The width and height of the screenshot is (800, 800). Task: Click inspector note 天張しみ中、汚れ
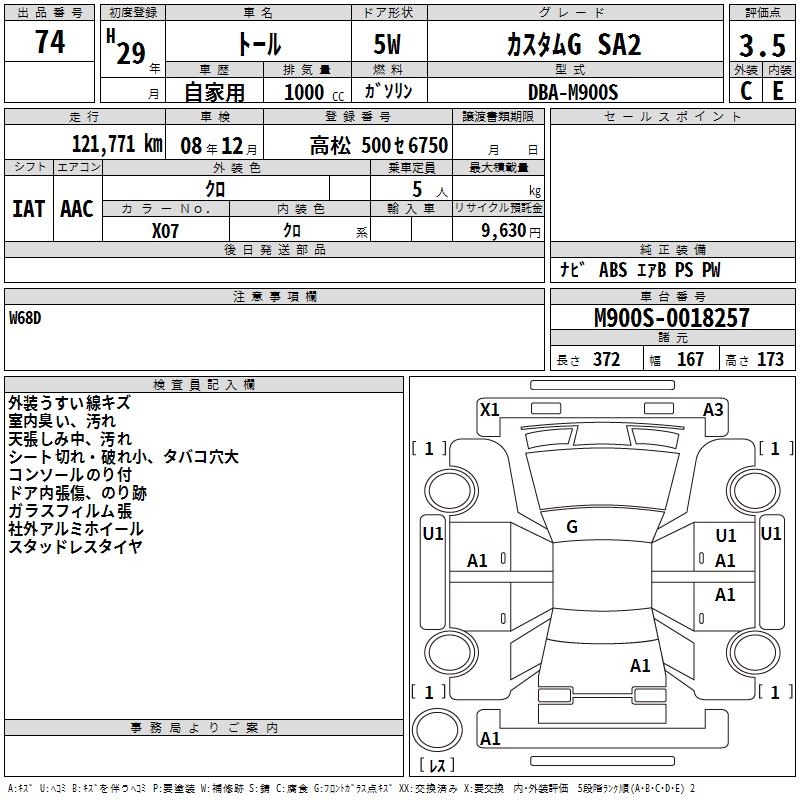[x=70, y=439]
